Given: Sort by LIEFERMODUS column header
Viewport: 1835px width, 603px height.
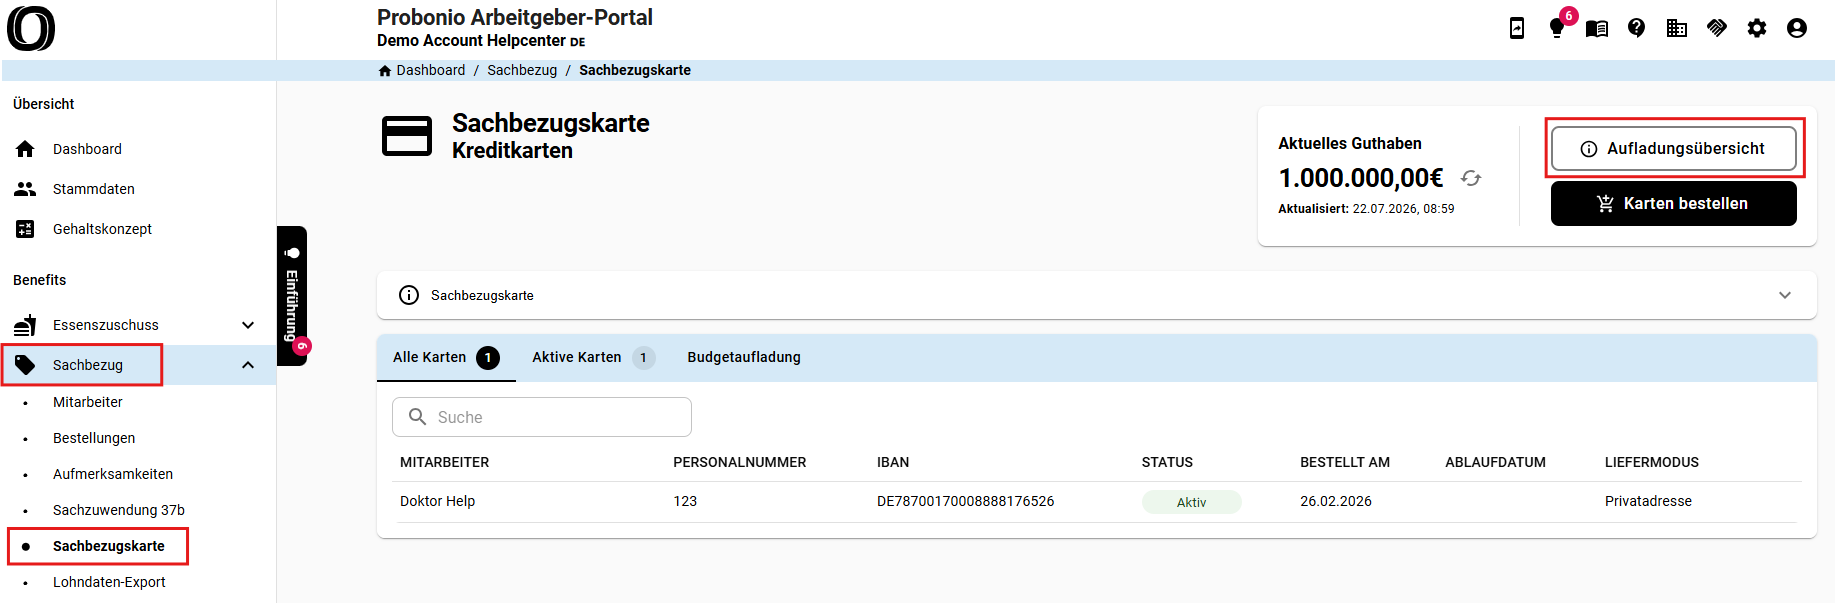Looking at the screenshot, I should [x=1652, y=462].
